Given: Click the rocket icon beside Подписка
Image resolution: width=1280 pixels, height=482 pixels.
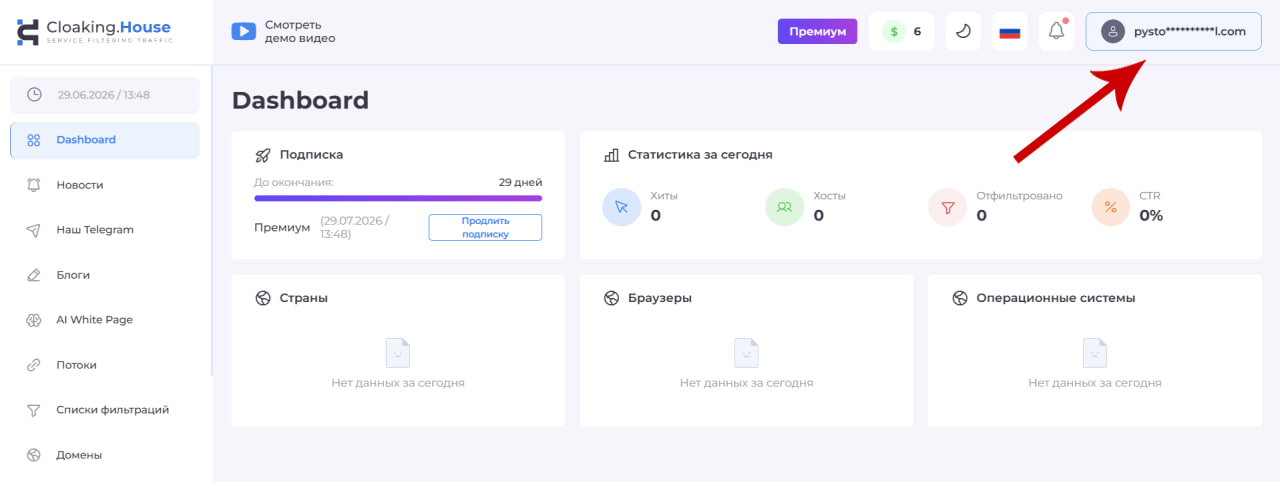Looking at the screenshot, I should tap(263, 155).
